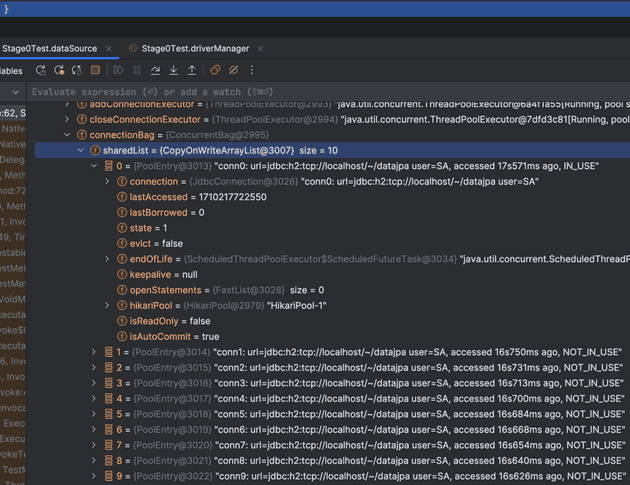Expand PoolEntry 9 conn9
630x485 pixels.
click(94, 476)
